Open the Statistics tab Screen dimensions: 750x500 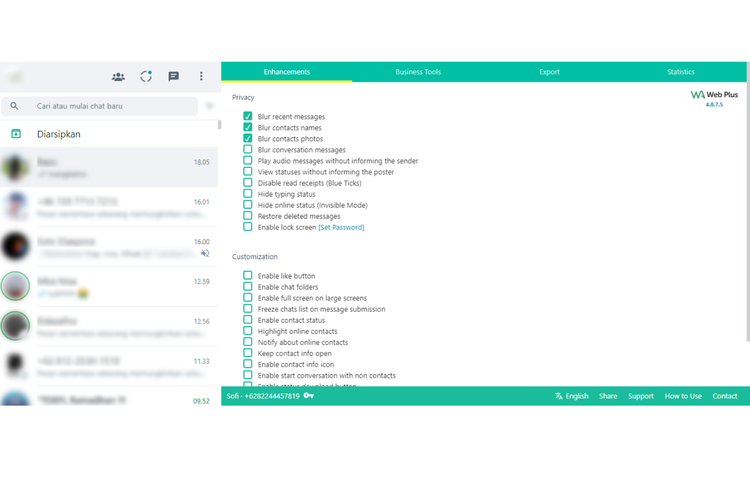click(x=680, y=72)
